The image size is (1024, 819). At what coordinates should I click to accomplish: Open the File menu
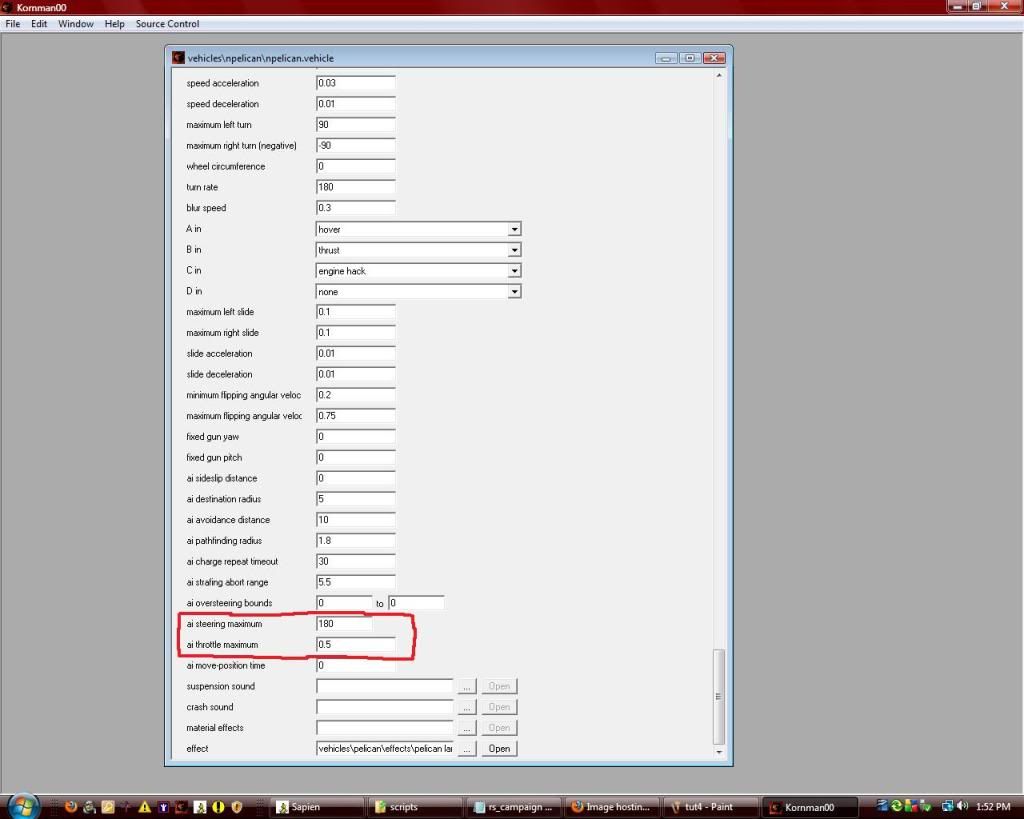click(x=12, y=24)
